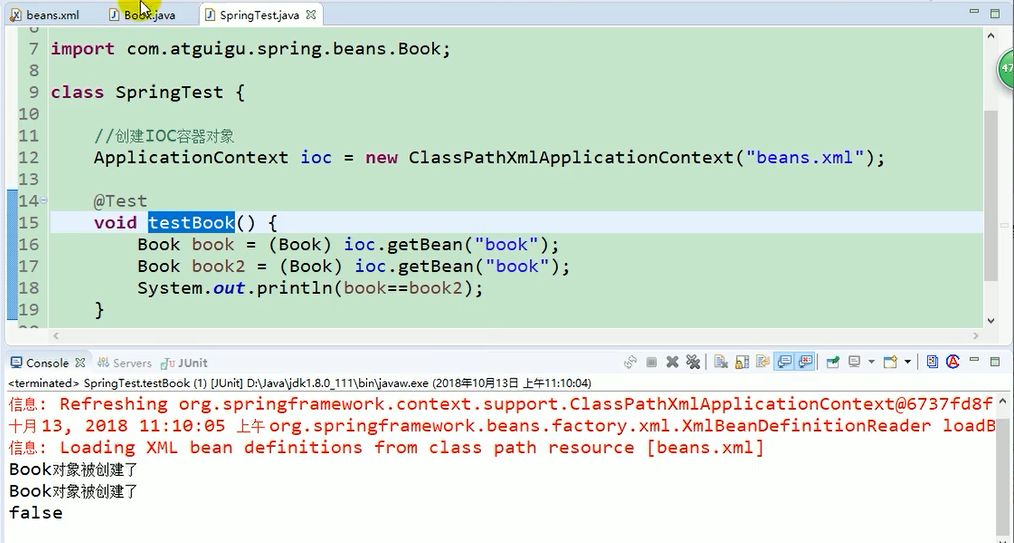Minimize the editor area
The height and width of the screenshot is (543, 1014).
[975, 12]
